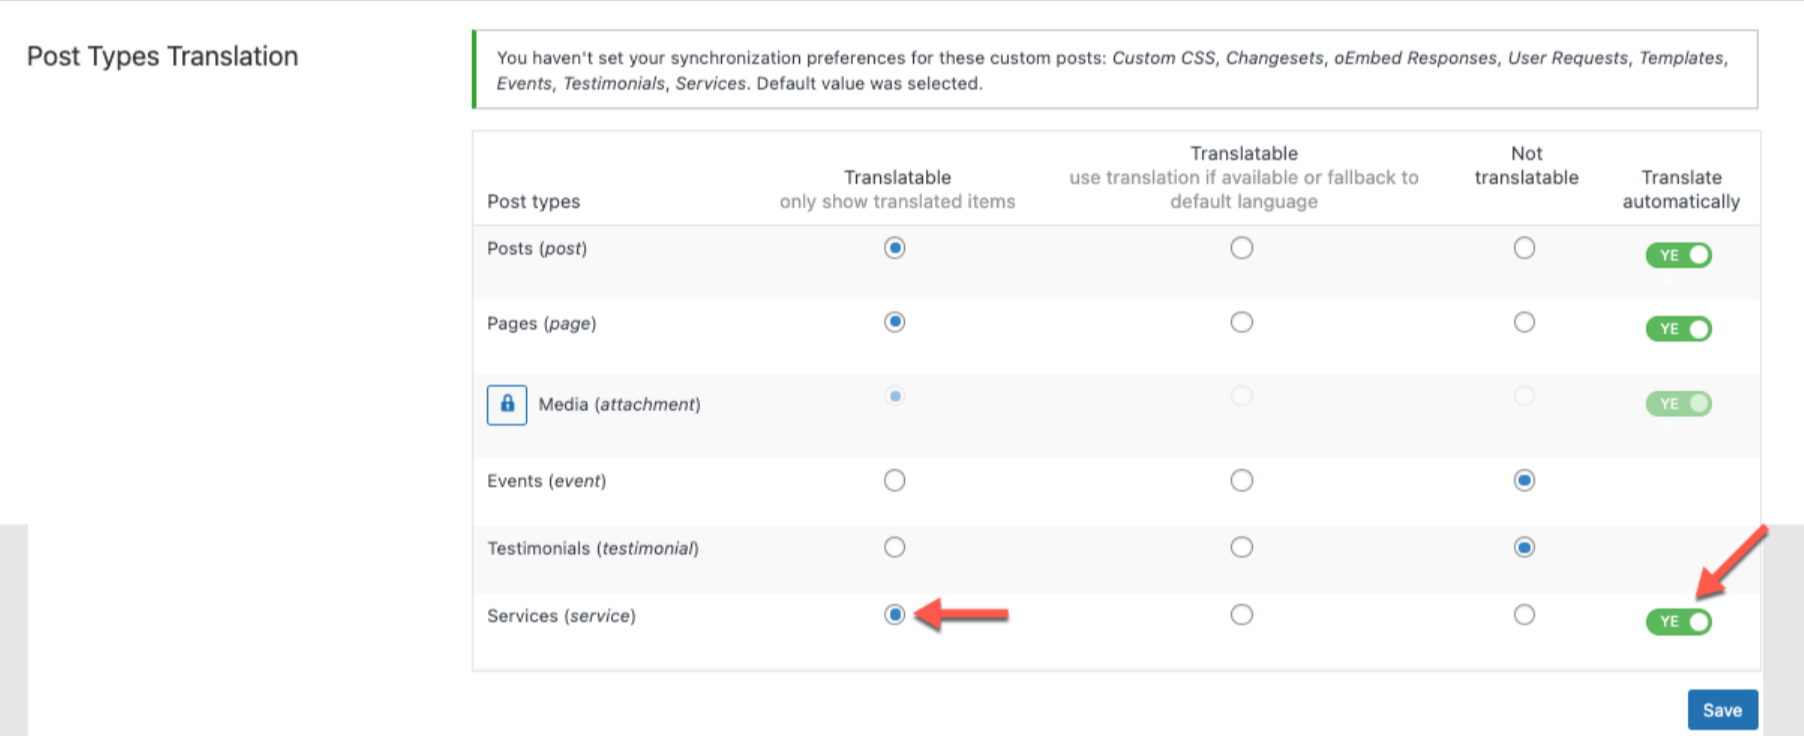Select Not translatable radio for Testimonials

[x=1524, y=547]
